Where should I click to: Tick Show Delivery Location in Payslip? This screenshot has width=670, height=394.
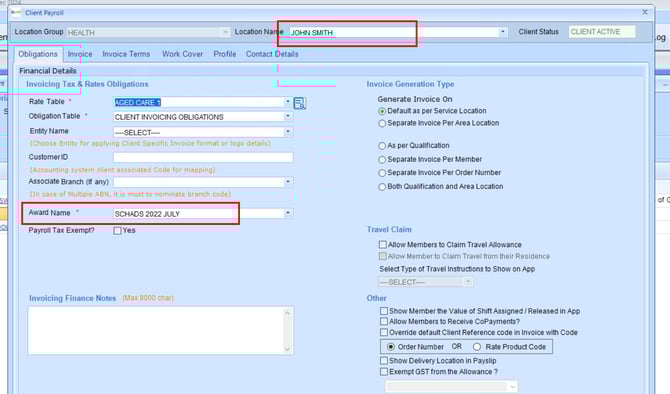tap(384, 361)
